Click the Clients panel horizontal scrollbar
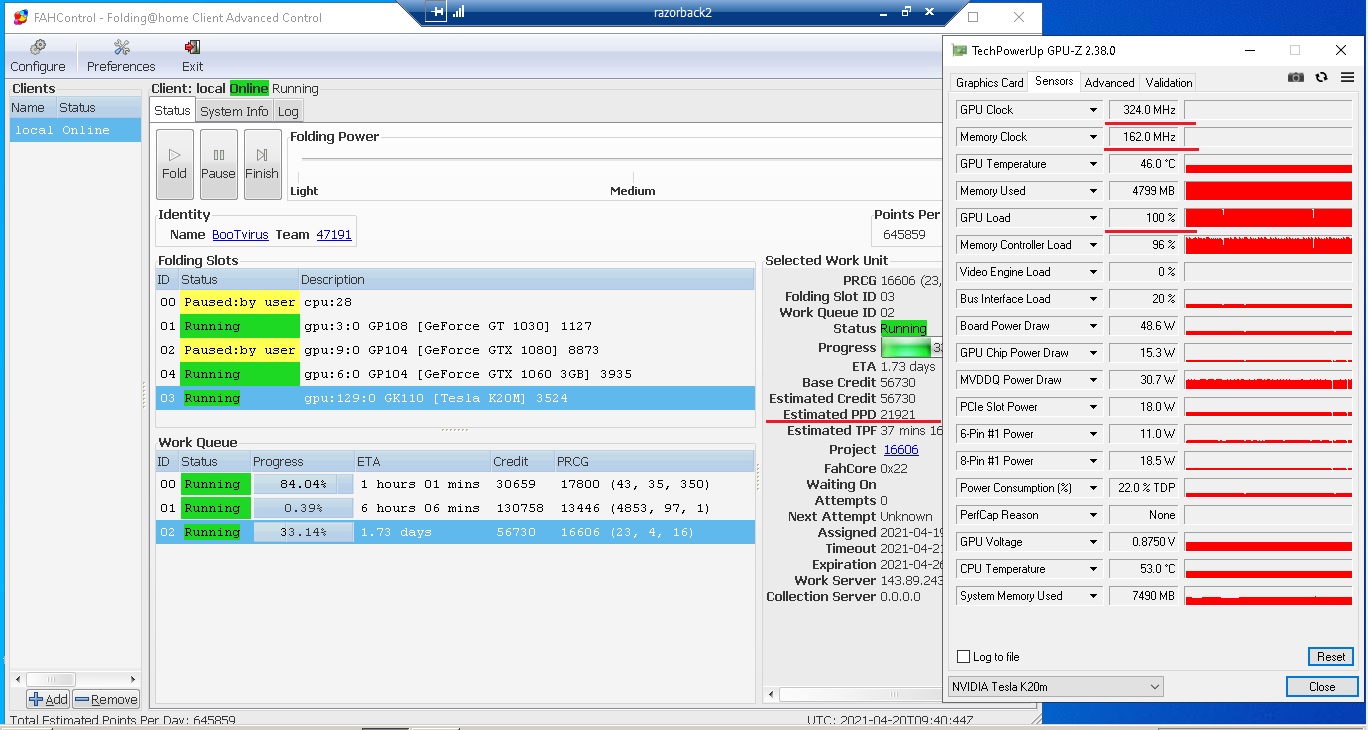Screen dimensions: 1368x730 75,680
